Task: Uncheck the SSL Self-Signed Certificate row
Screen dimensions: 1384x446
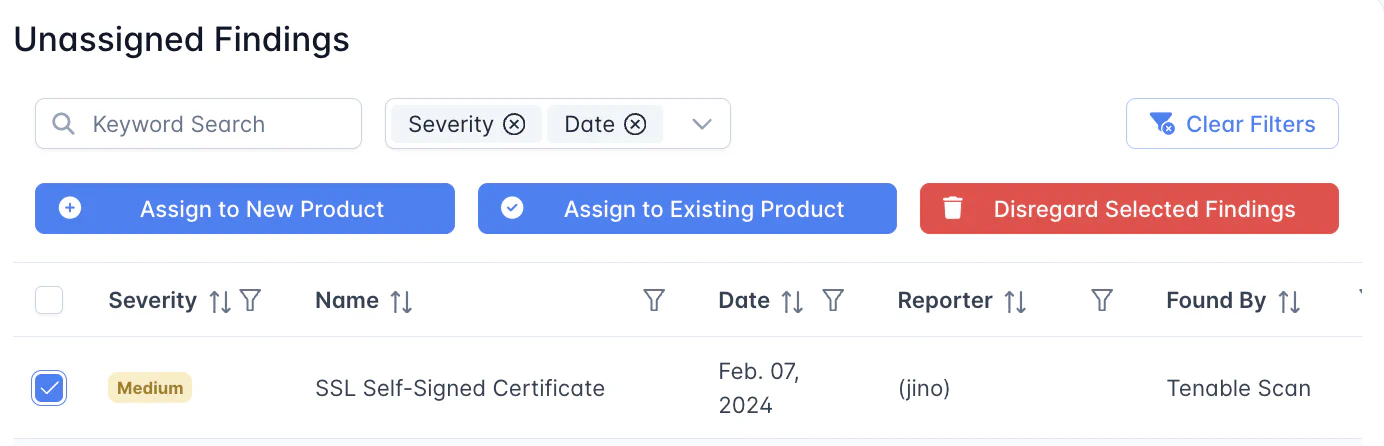Action: pyautogui.click(x=49, y=388)
